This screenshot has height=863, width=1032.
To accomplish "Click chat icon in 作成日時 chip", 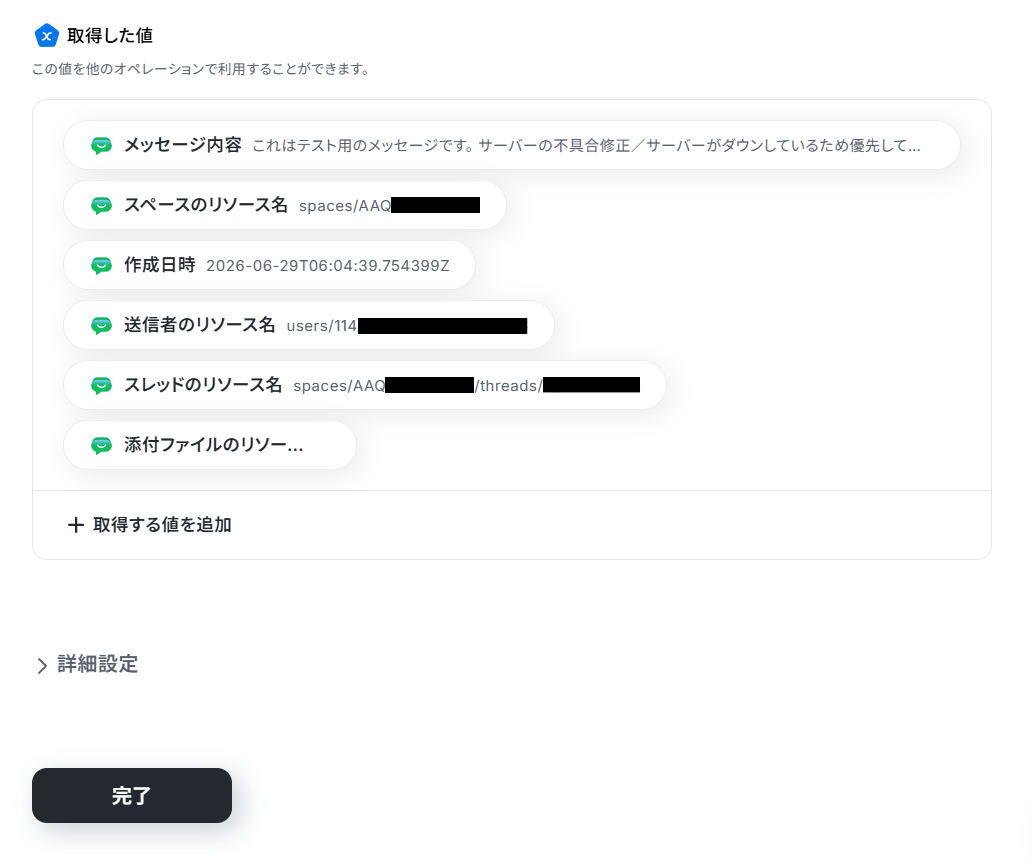I will [101, 265].
